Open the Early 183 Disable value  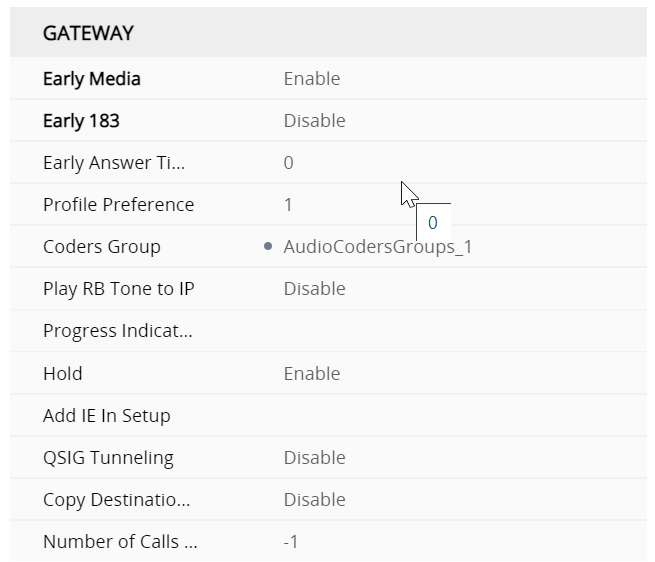pos(314,121)
